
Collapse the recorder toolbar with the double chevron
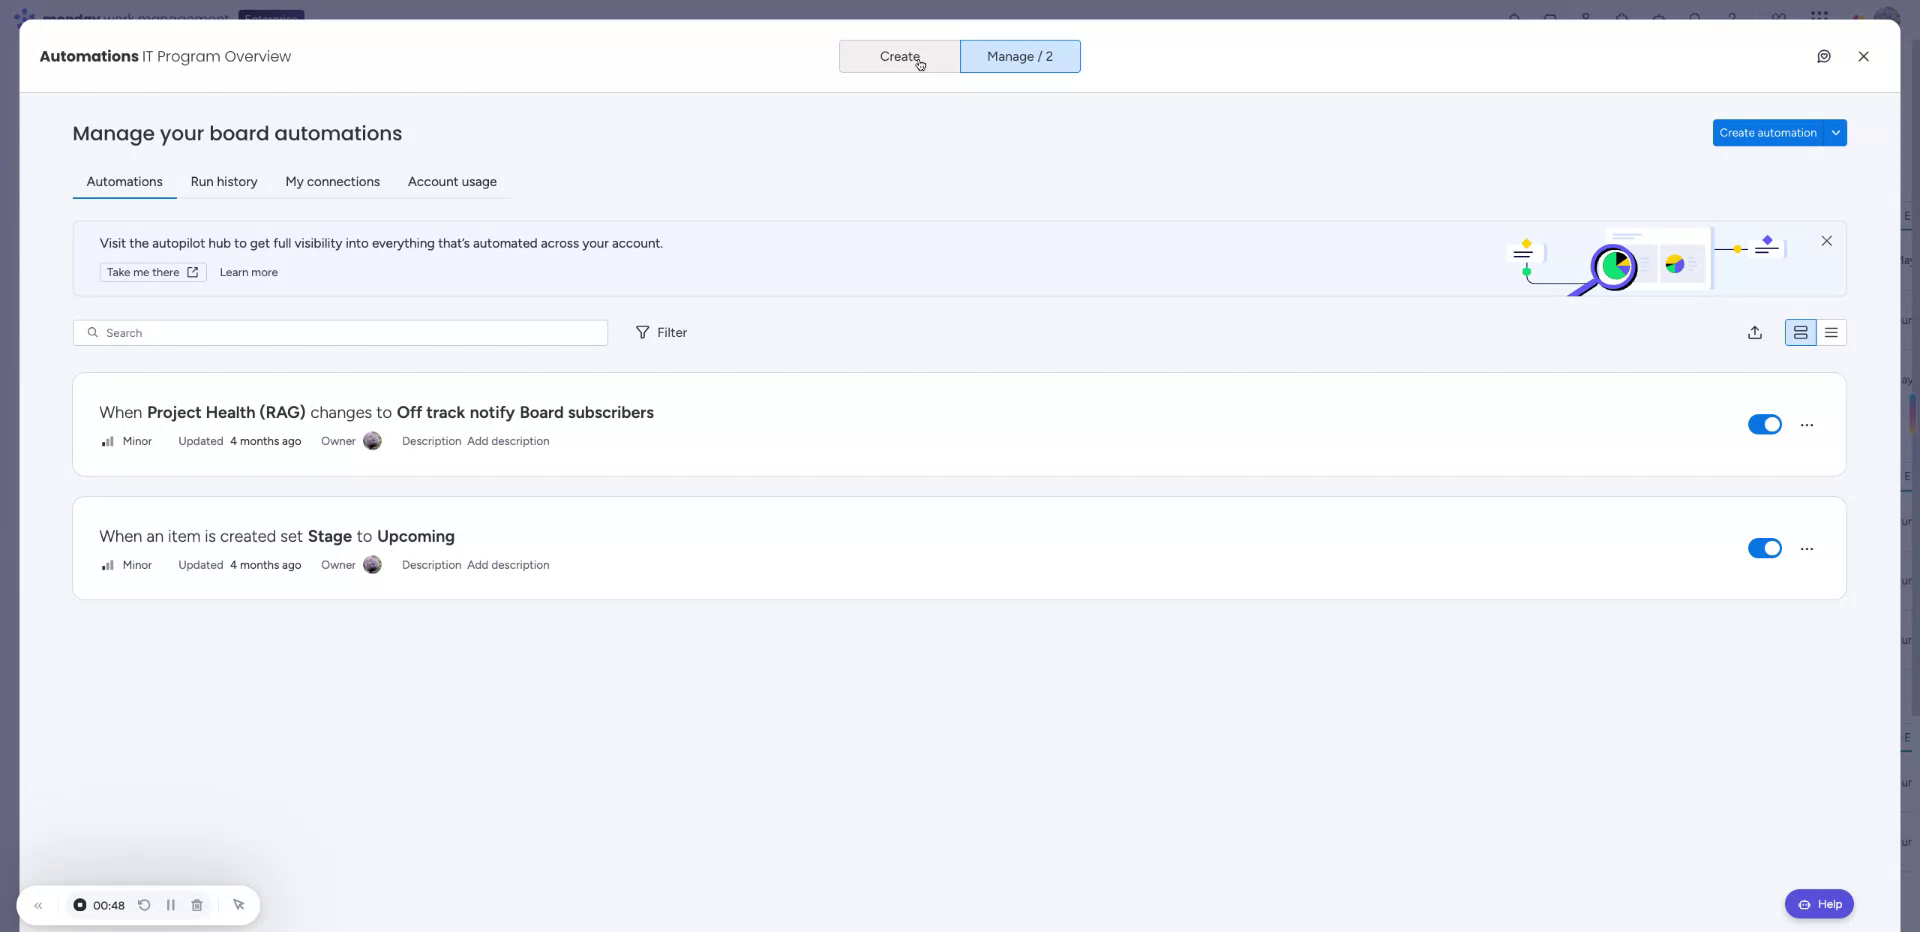pos(38,905)
